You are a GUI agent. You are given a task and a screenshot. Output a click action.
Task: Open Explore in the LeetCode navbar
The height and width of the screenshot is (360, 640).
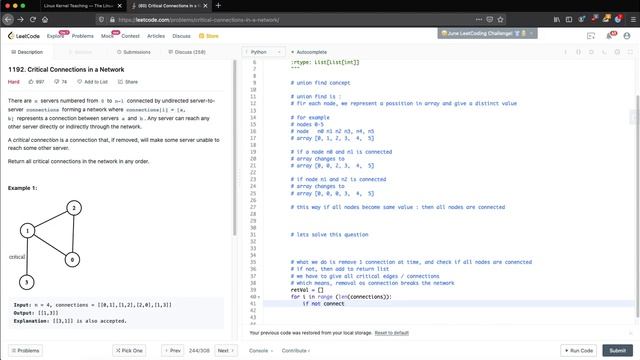point(55,36)
